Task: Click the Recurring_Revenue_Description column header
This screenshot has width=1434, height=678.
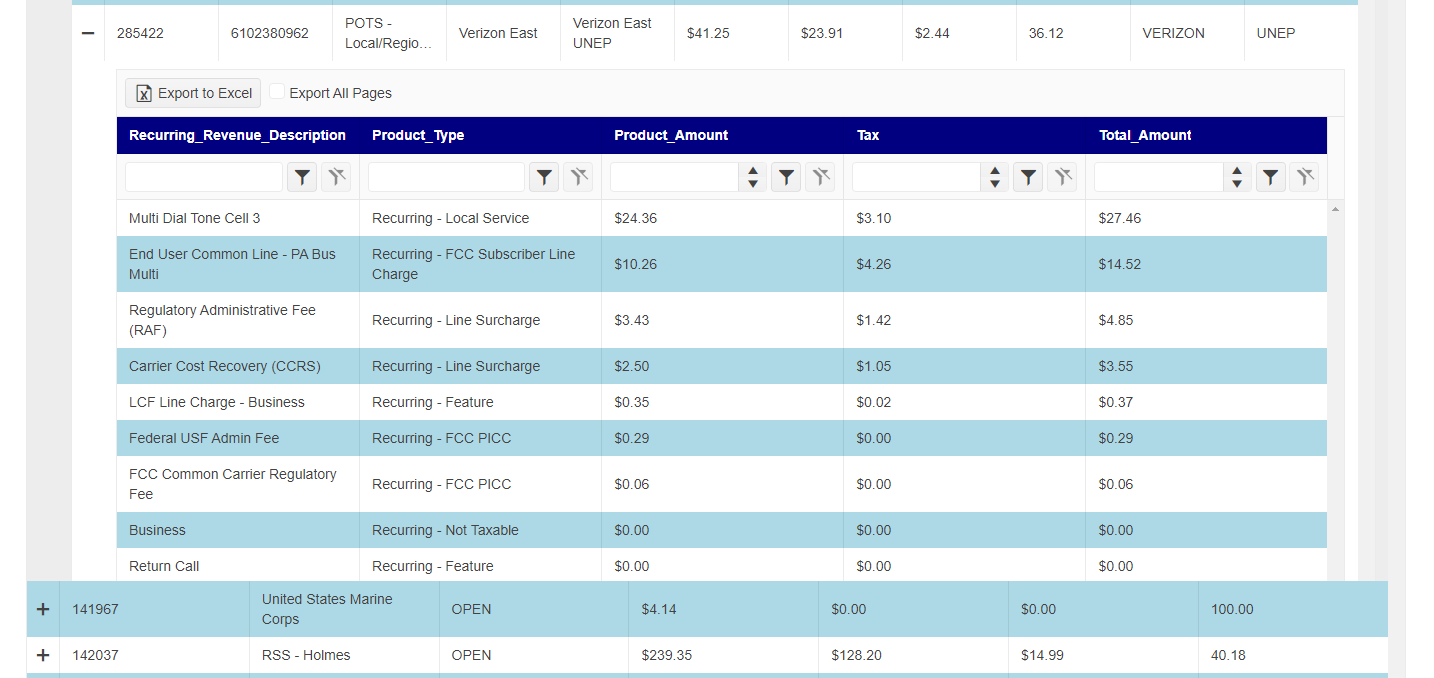Action: (237, 135)
